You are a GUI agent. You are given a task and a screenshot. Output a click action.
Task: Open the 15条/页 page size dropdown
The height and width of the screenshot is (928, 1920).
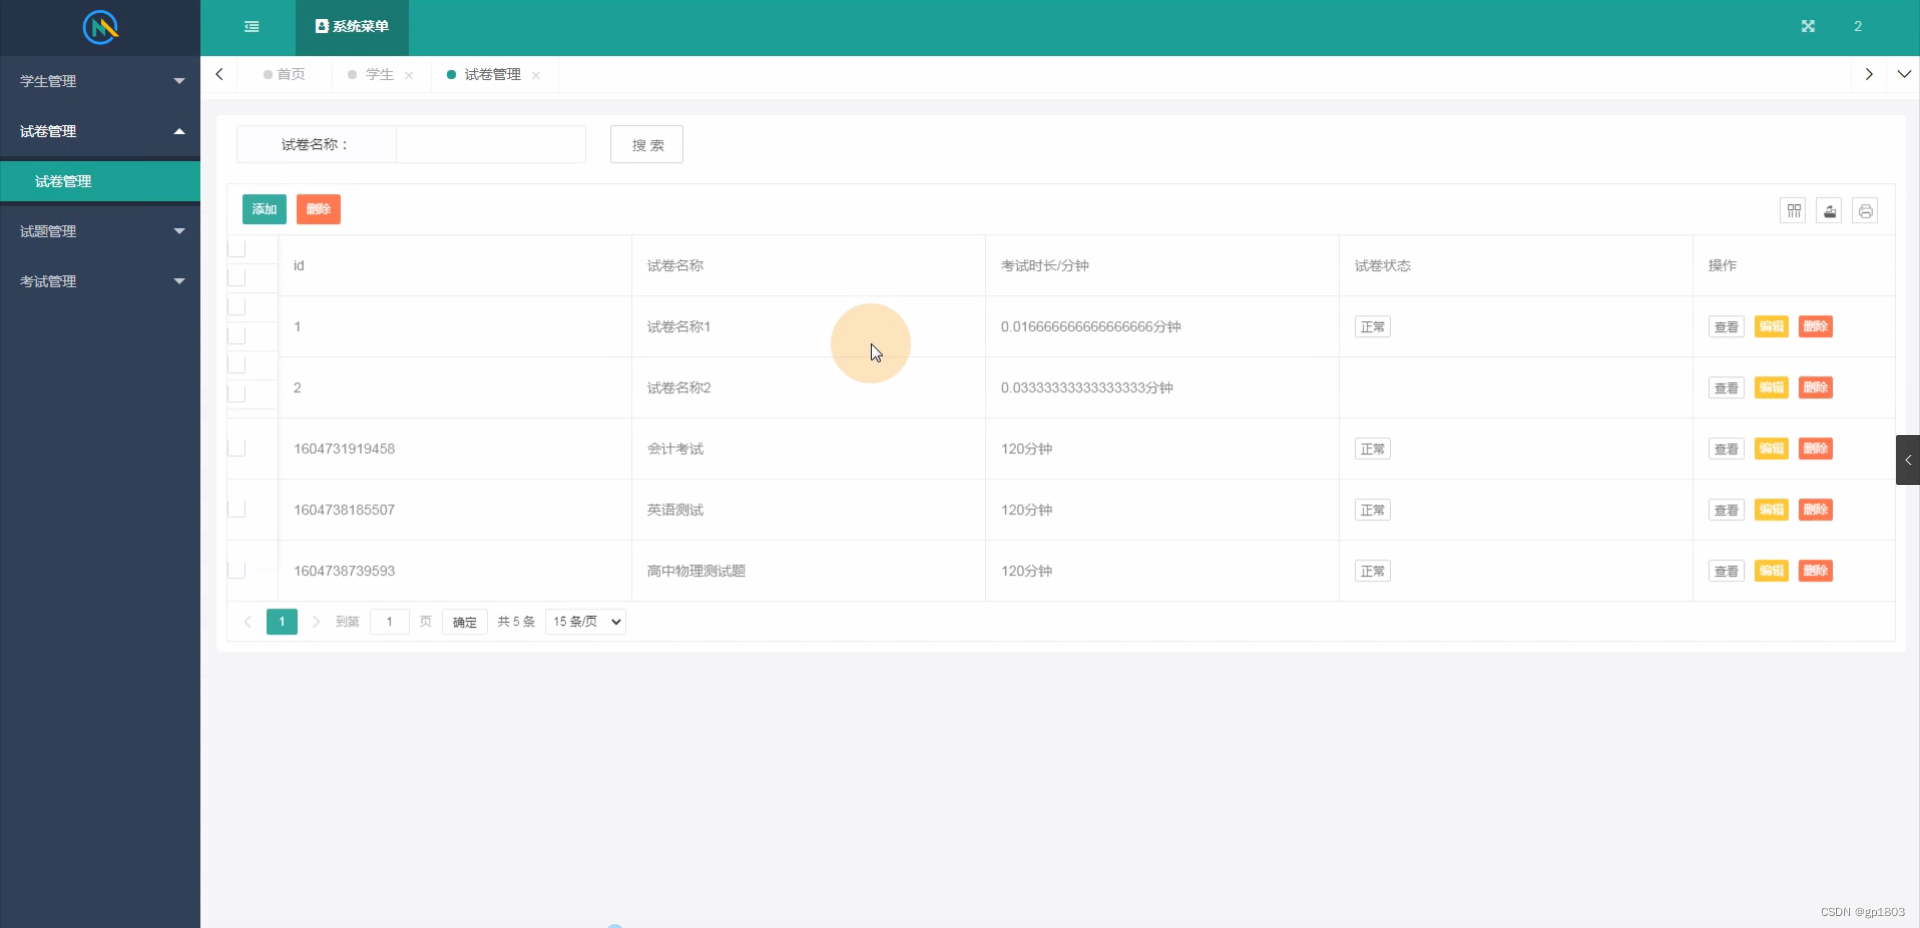(584, 621)
